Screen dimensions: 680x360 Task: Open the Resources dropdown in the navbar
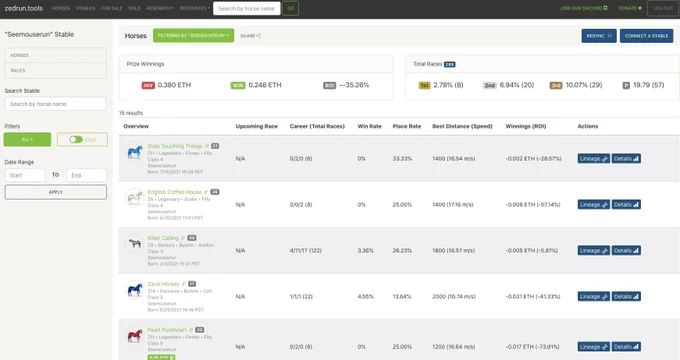click(x=194, y=8)
